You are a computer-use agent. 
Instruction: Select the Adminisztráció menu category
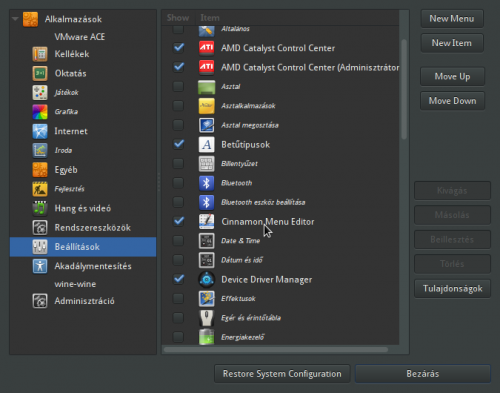pyautogui.click(x=83, y=301)
